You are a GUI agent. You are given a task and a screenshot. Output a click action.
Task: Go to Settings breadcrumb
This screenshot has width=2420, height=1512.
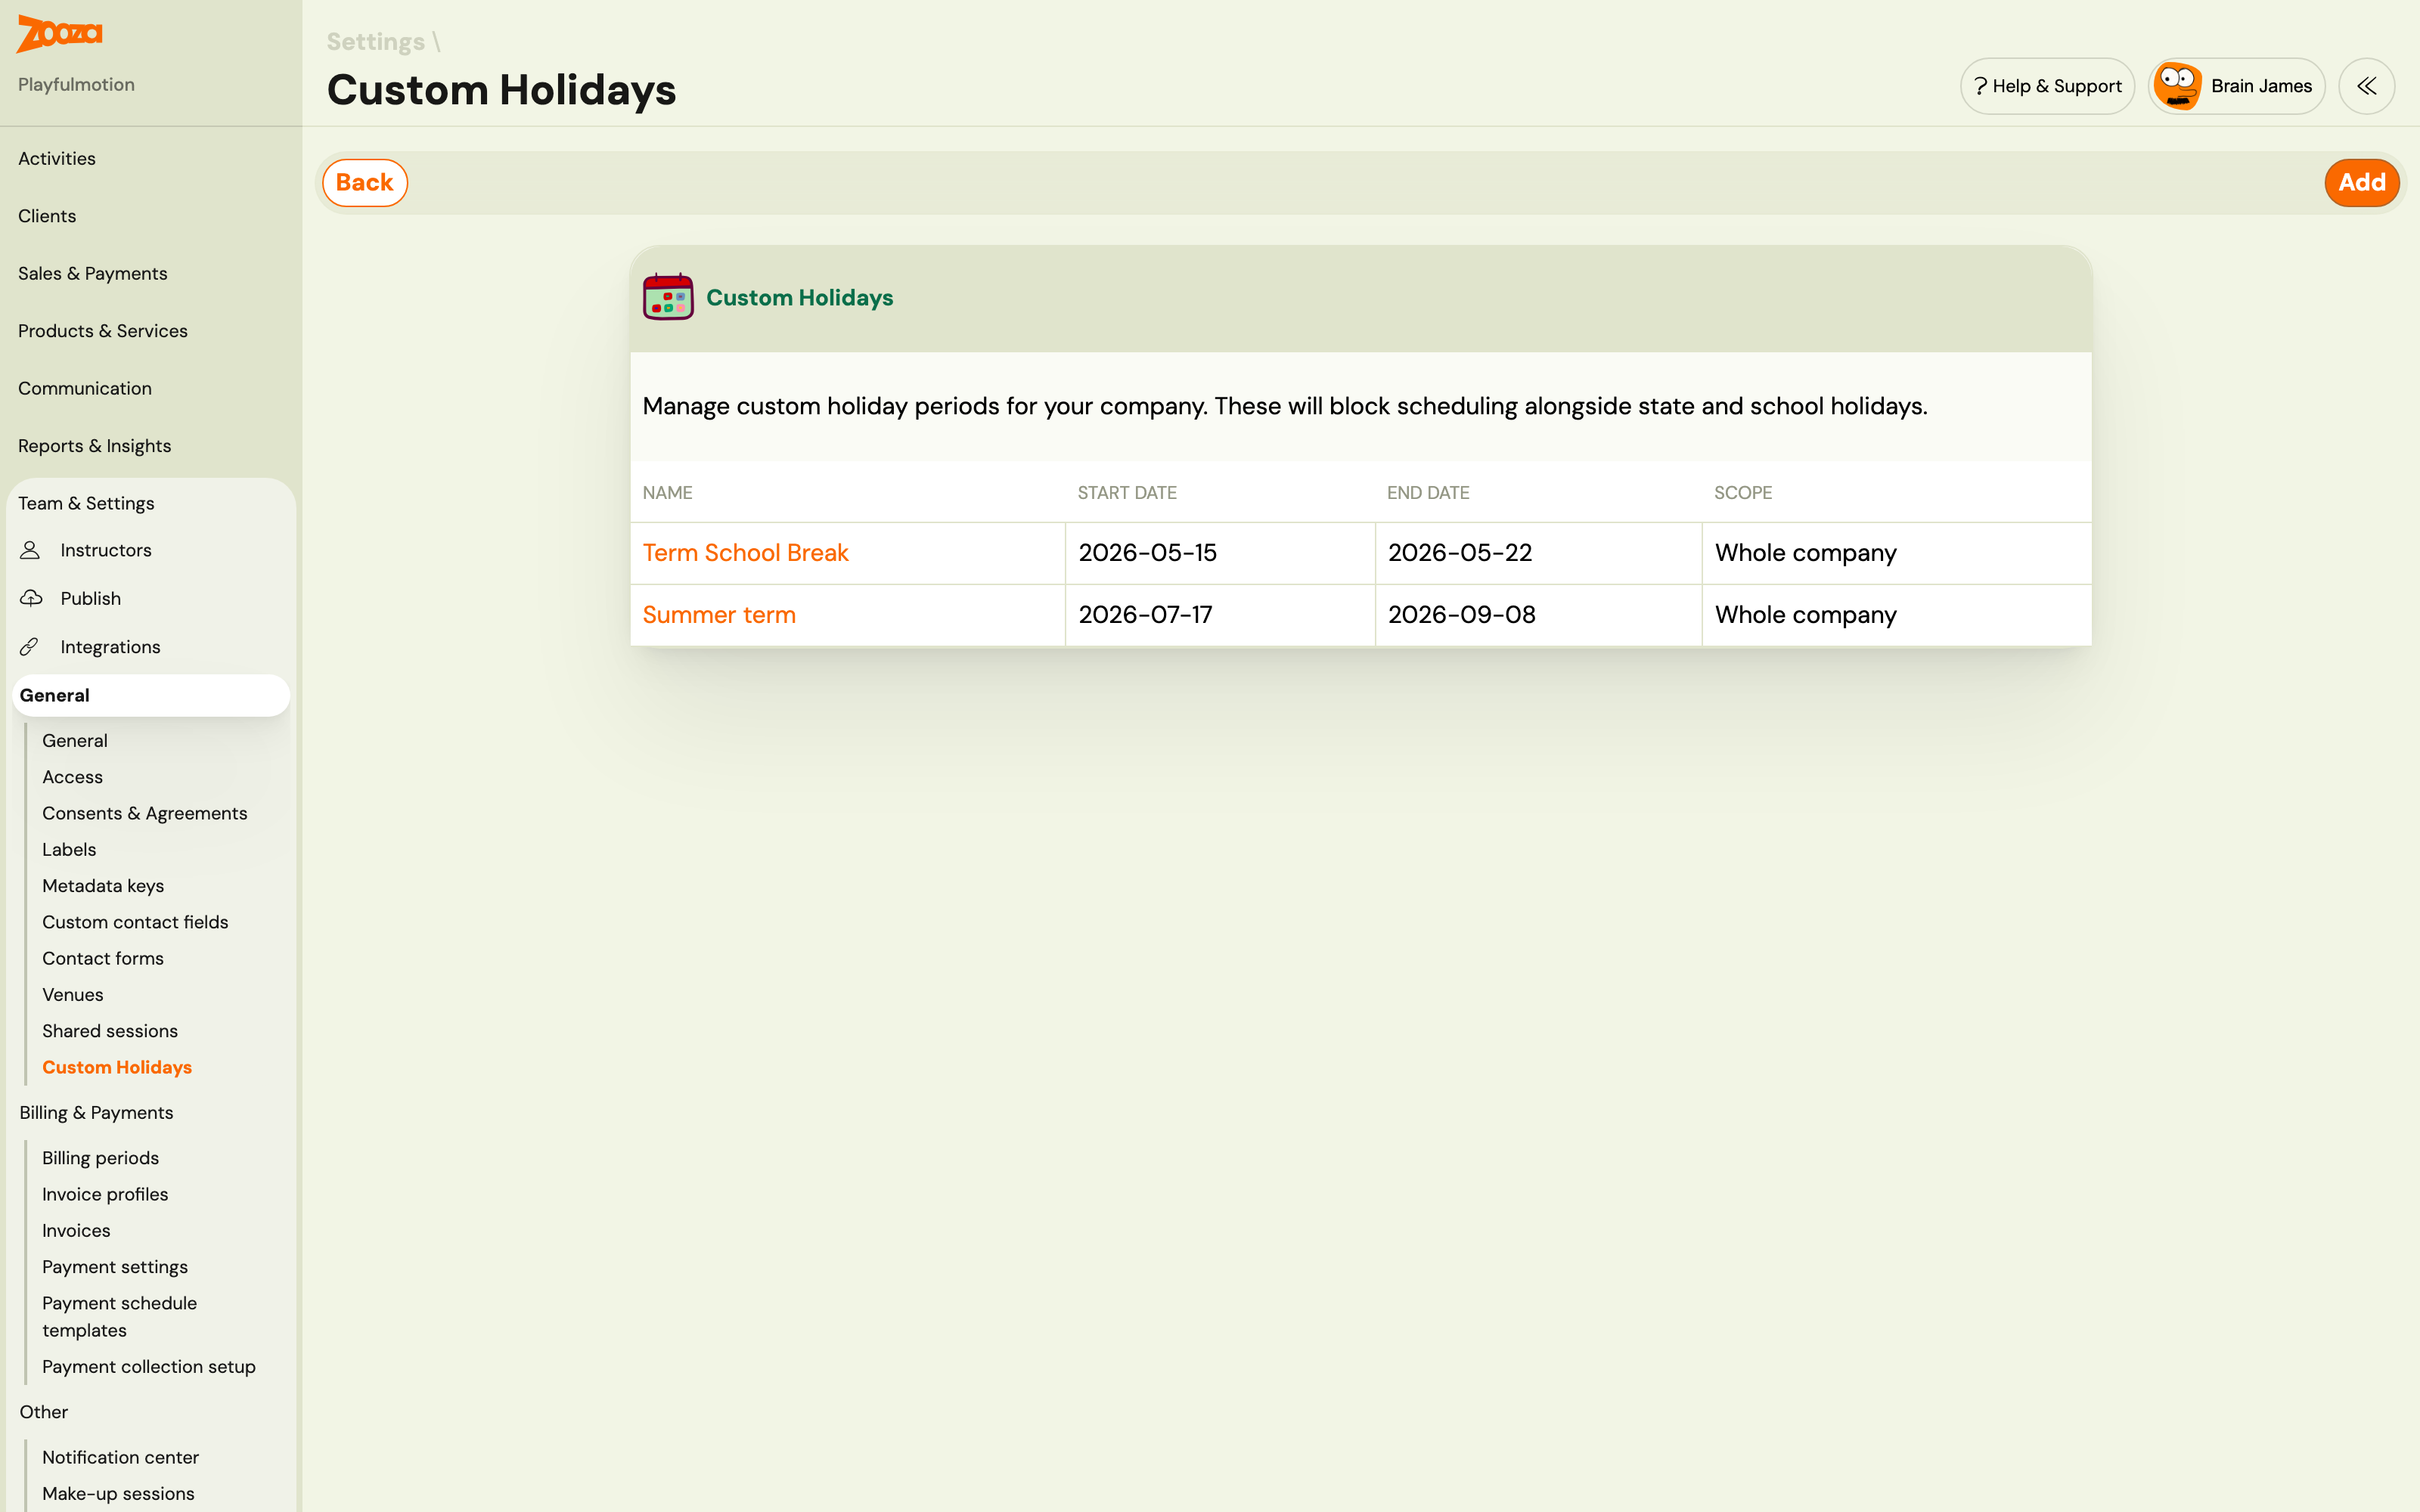click(375, 42)
